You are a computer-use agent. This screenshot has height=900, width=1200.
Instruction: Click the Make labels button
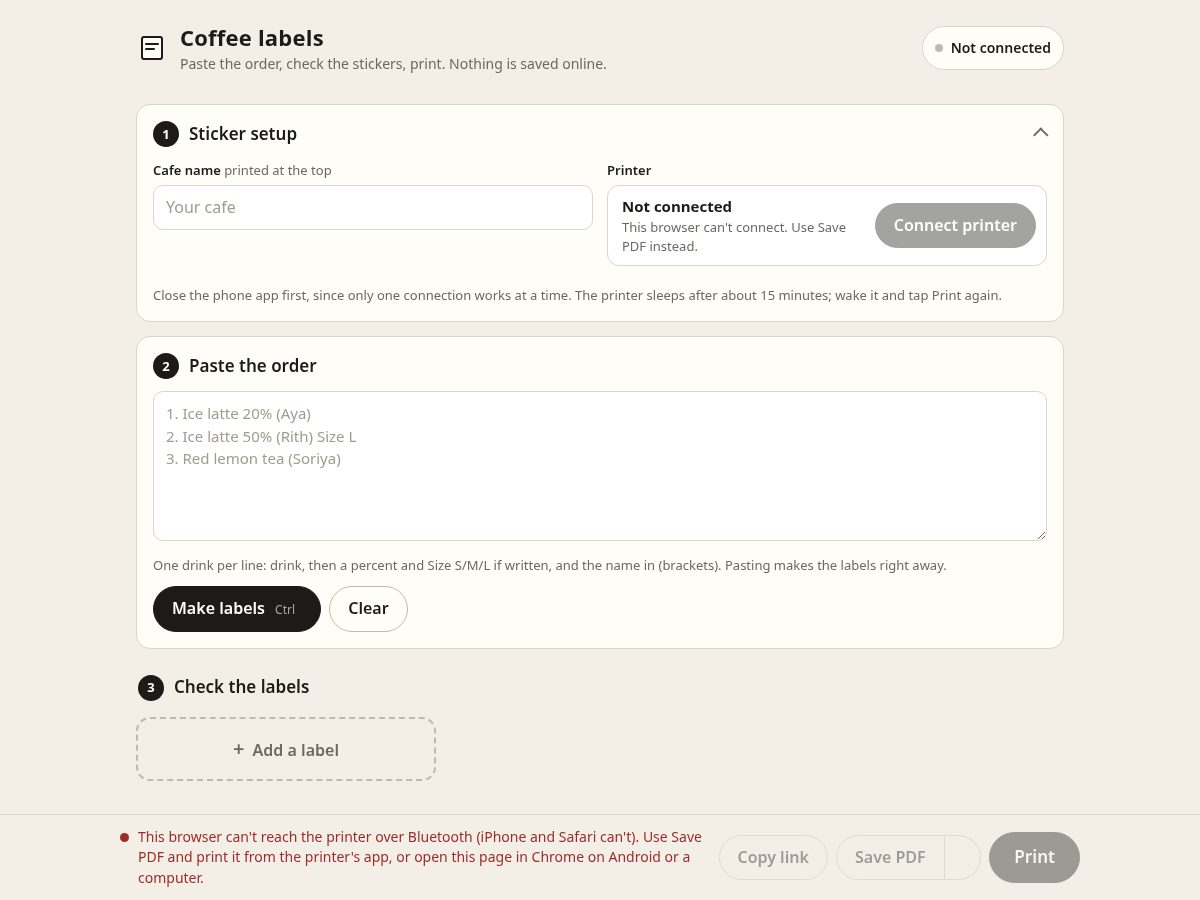pos(237,609)
